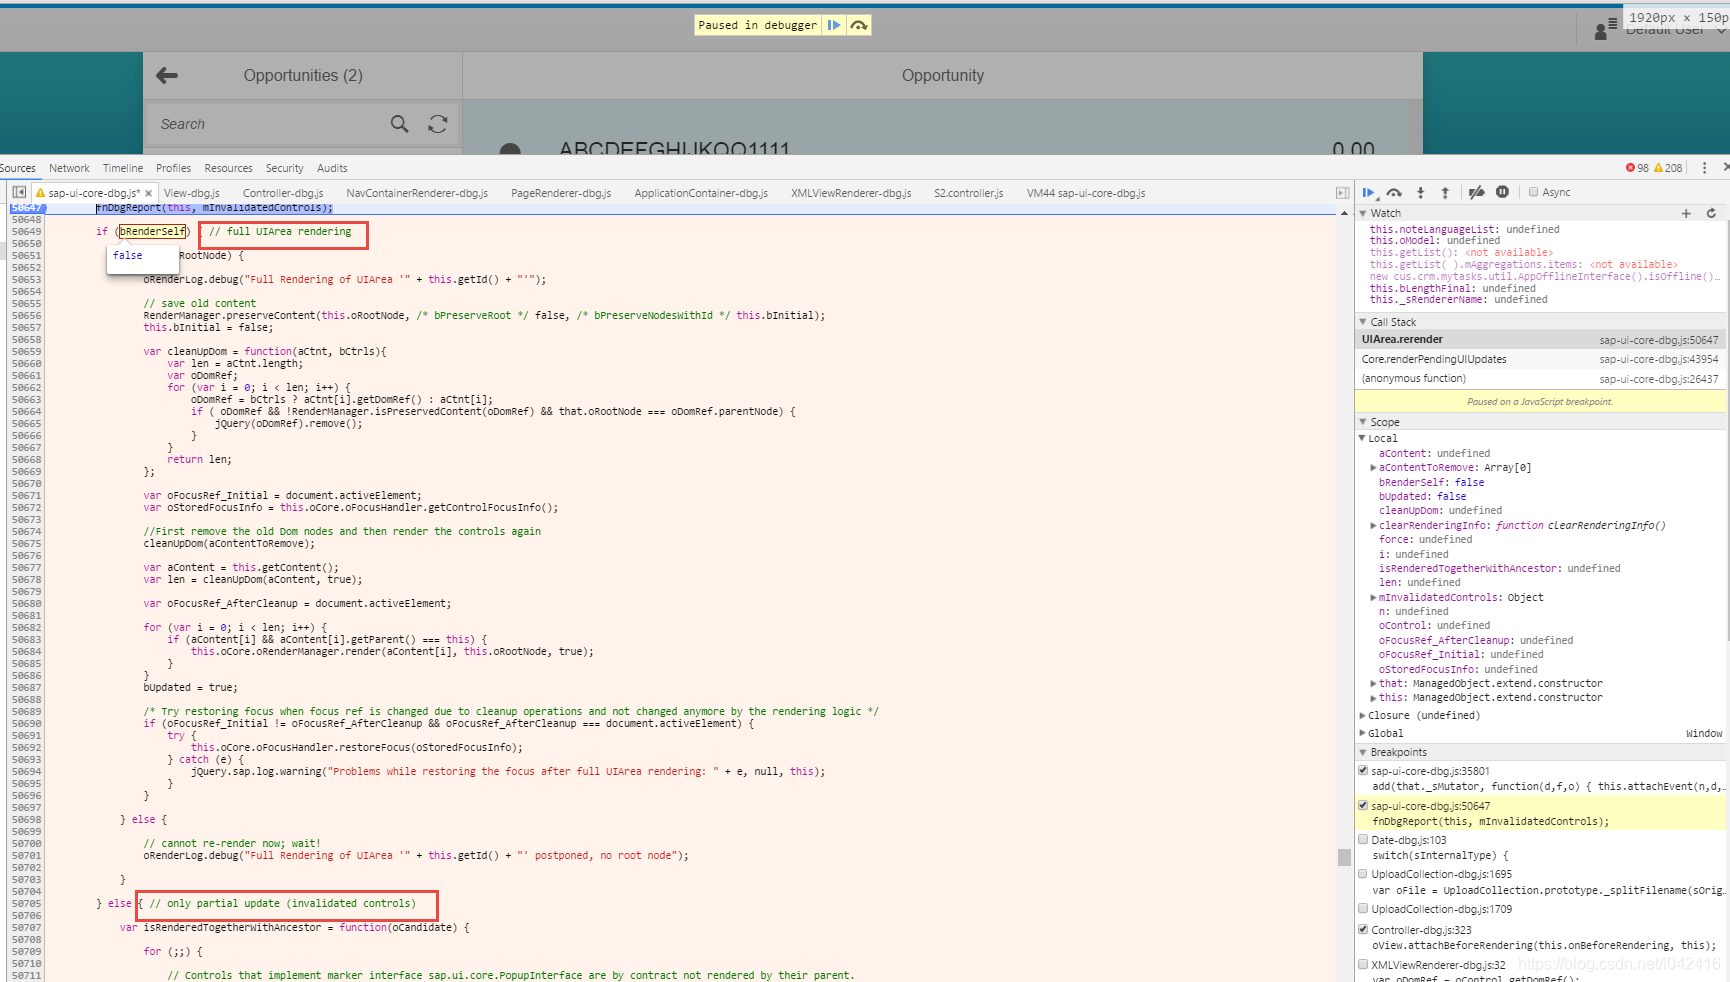Image resolution: width=1730 pixels, height=982 pixels.
Task: Go back with the Opportunities arrow
Action: pyautogui.click(x=167, y=75)
